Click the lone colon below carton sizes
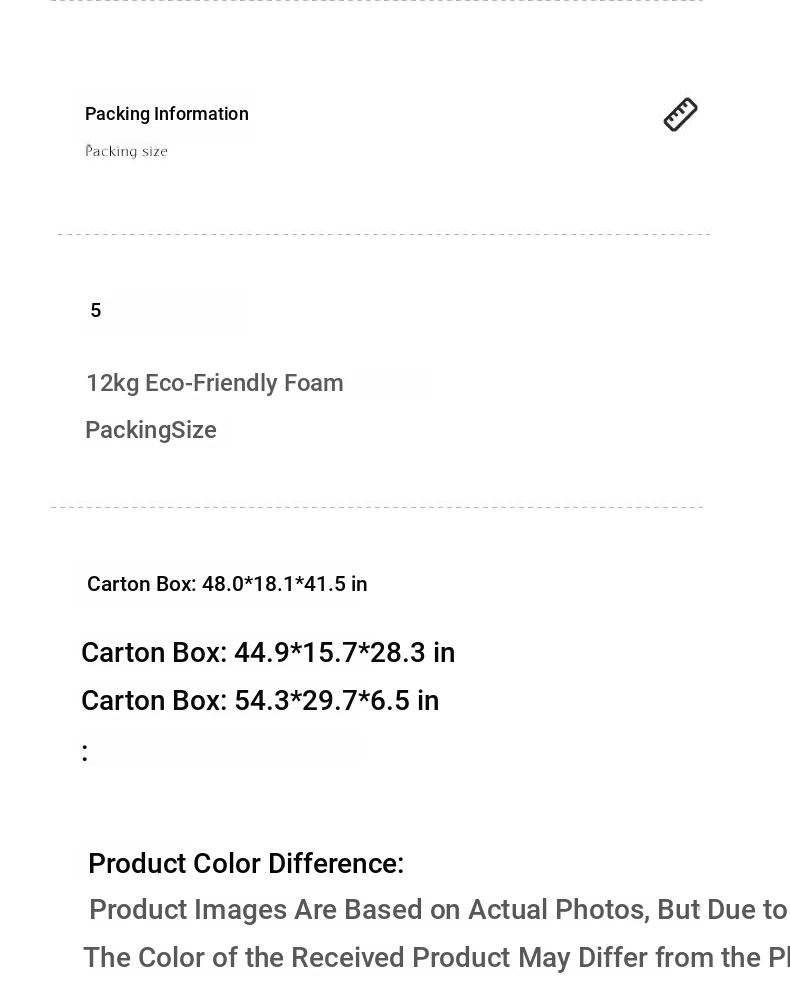Viewport: 790px width, 999px height. pyautogui.click(x=85, y=752)
